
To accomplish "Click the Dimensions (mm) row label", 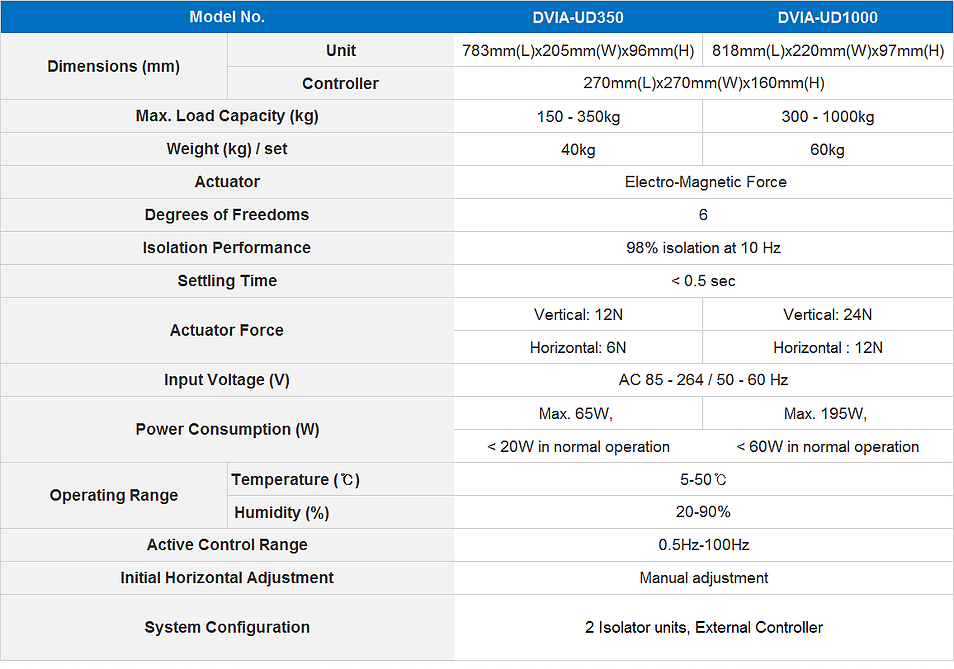I will coord(114,67).
